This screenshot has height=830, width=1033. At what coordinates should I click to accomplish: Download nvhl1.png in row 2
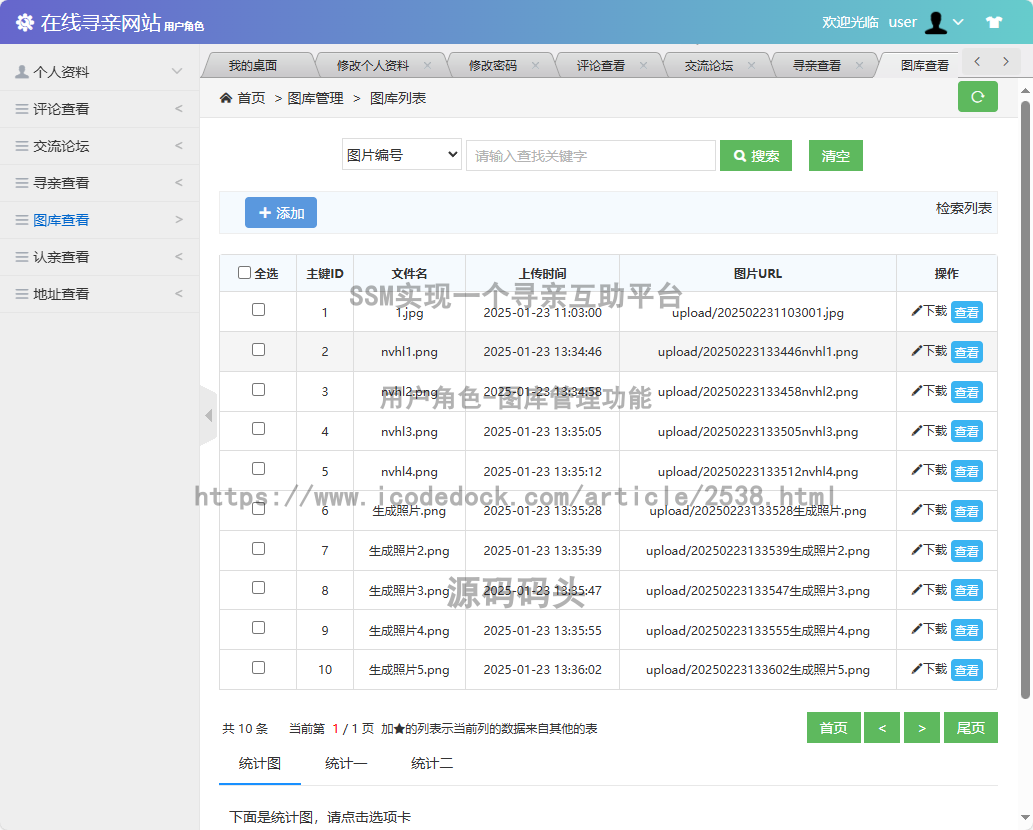click(929, 351)
